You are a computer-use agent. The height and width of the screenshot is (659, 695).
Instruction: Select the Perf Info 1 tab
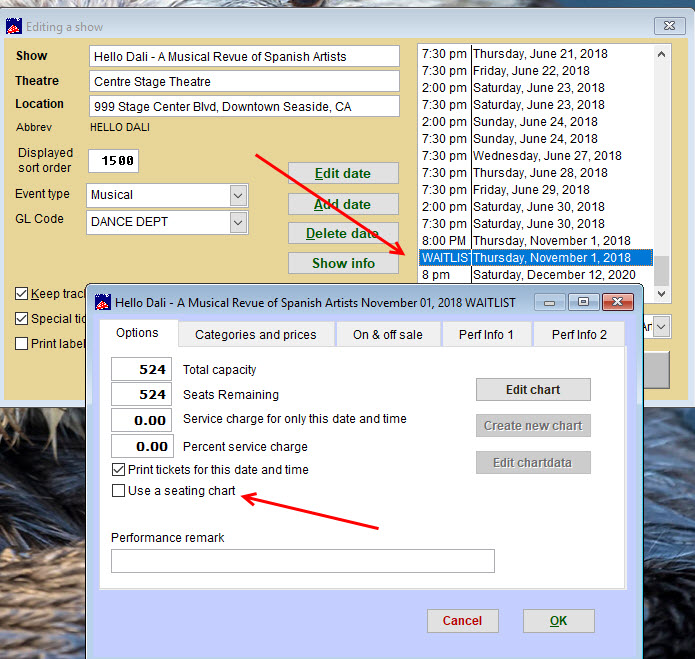coord(487,334)
